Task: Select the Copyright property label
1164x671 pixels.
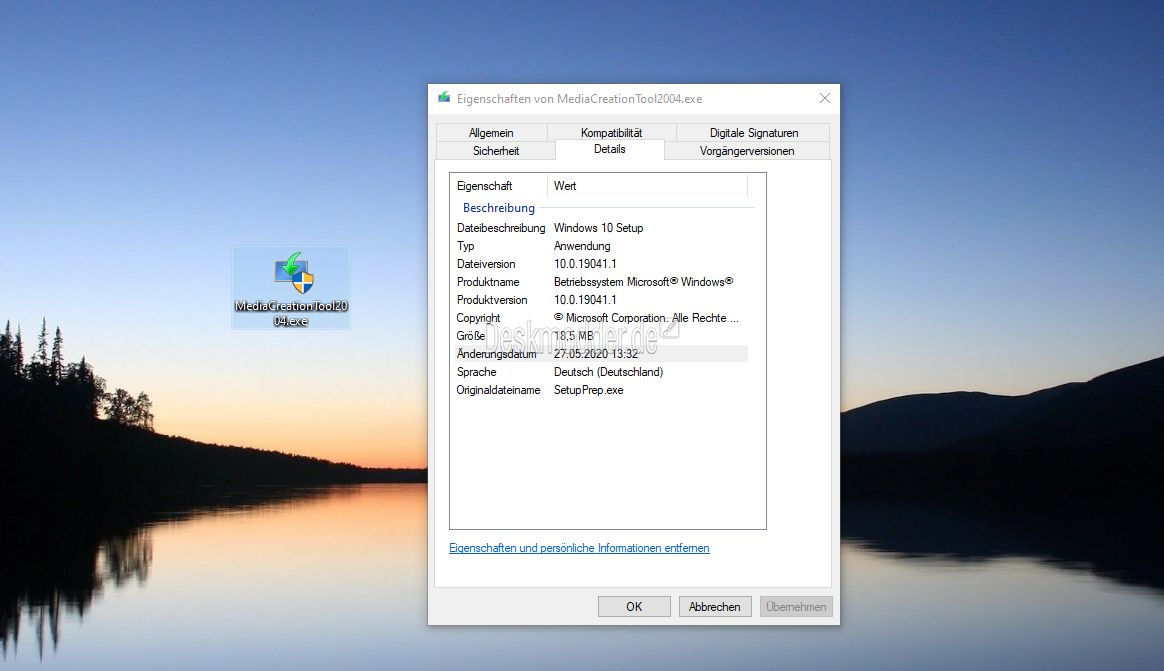Action: [x=478, y=318]
